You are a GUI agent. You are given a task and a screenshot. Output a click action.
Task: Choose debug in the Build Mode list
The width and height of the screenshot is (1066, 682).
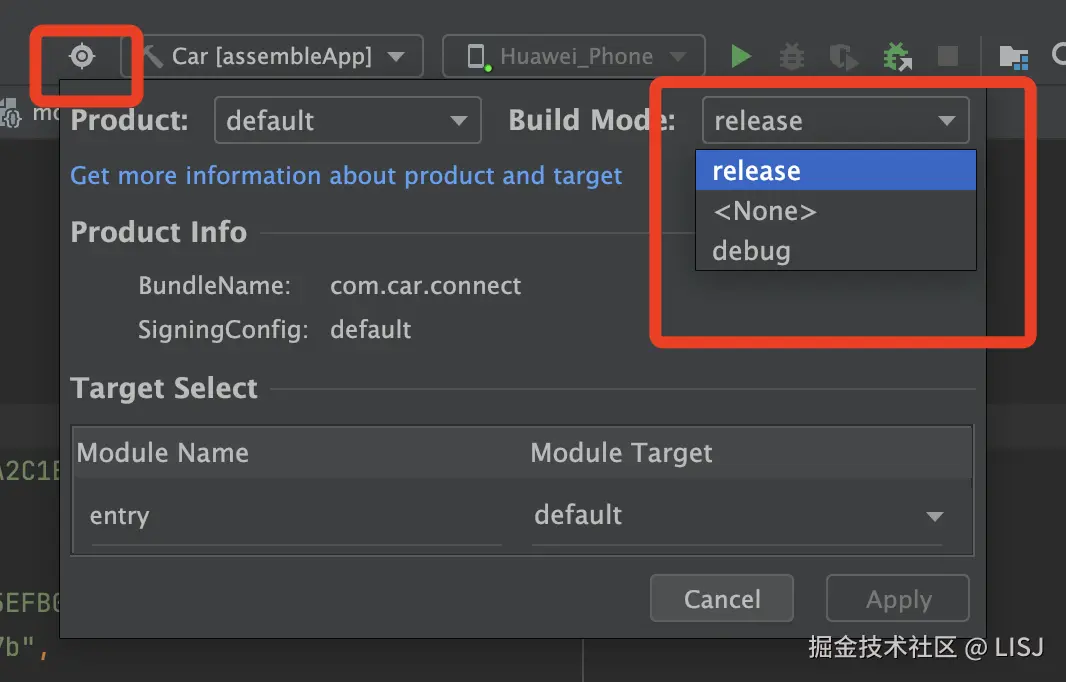point(751,251)
